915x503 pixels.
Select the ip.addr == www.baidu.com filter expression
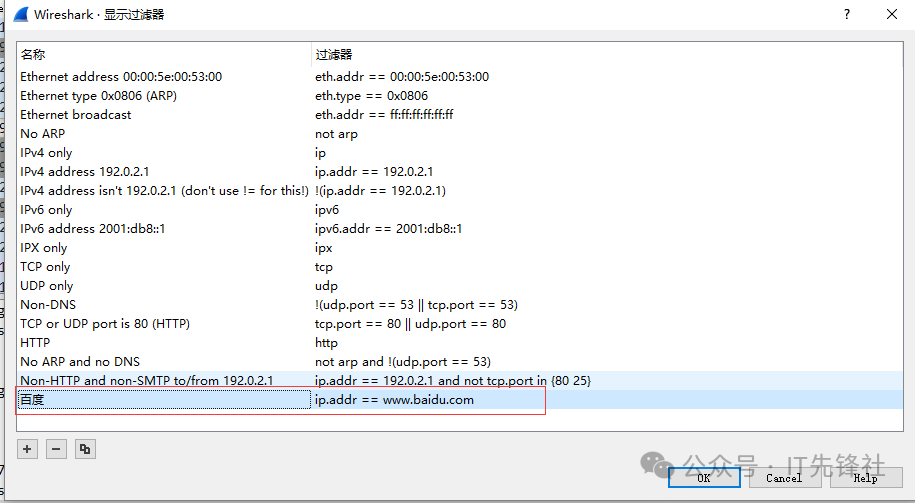coord(394,400)
